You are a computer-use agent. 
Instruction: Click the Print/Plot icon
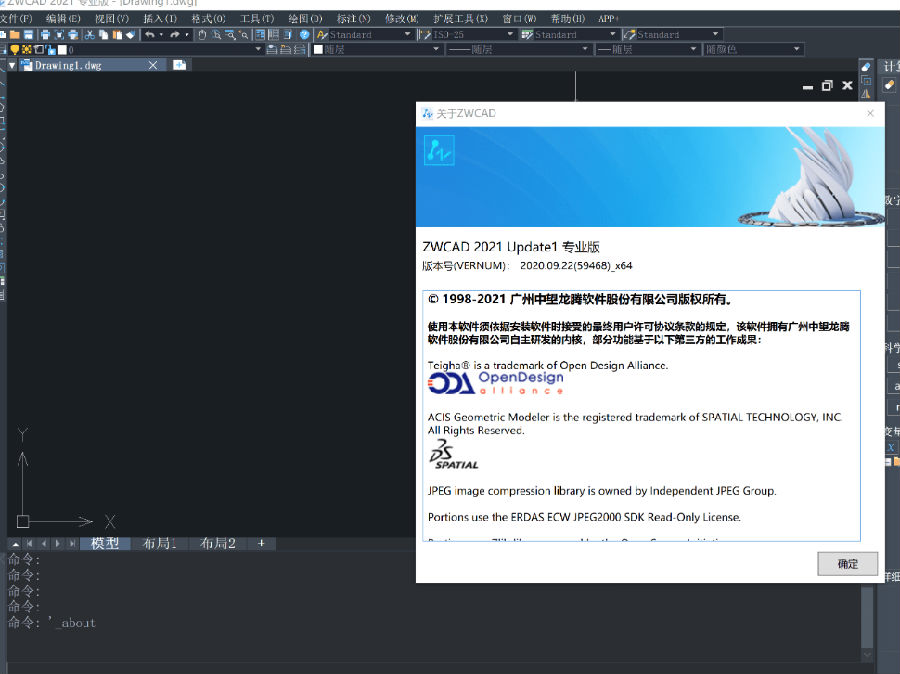[x=45, y=33]
